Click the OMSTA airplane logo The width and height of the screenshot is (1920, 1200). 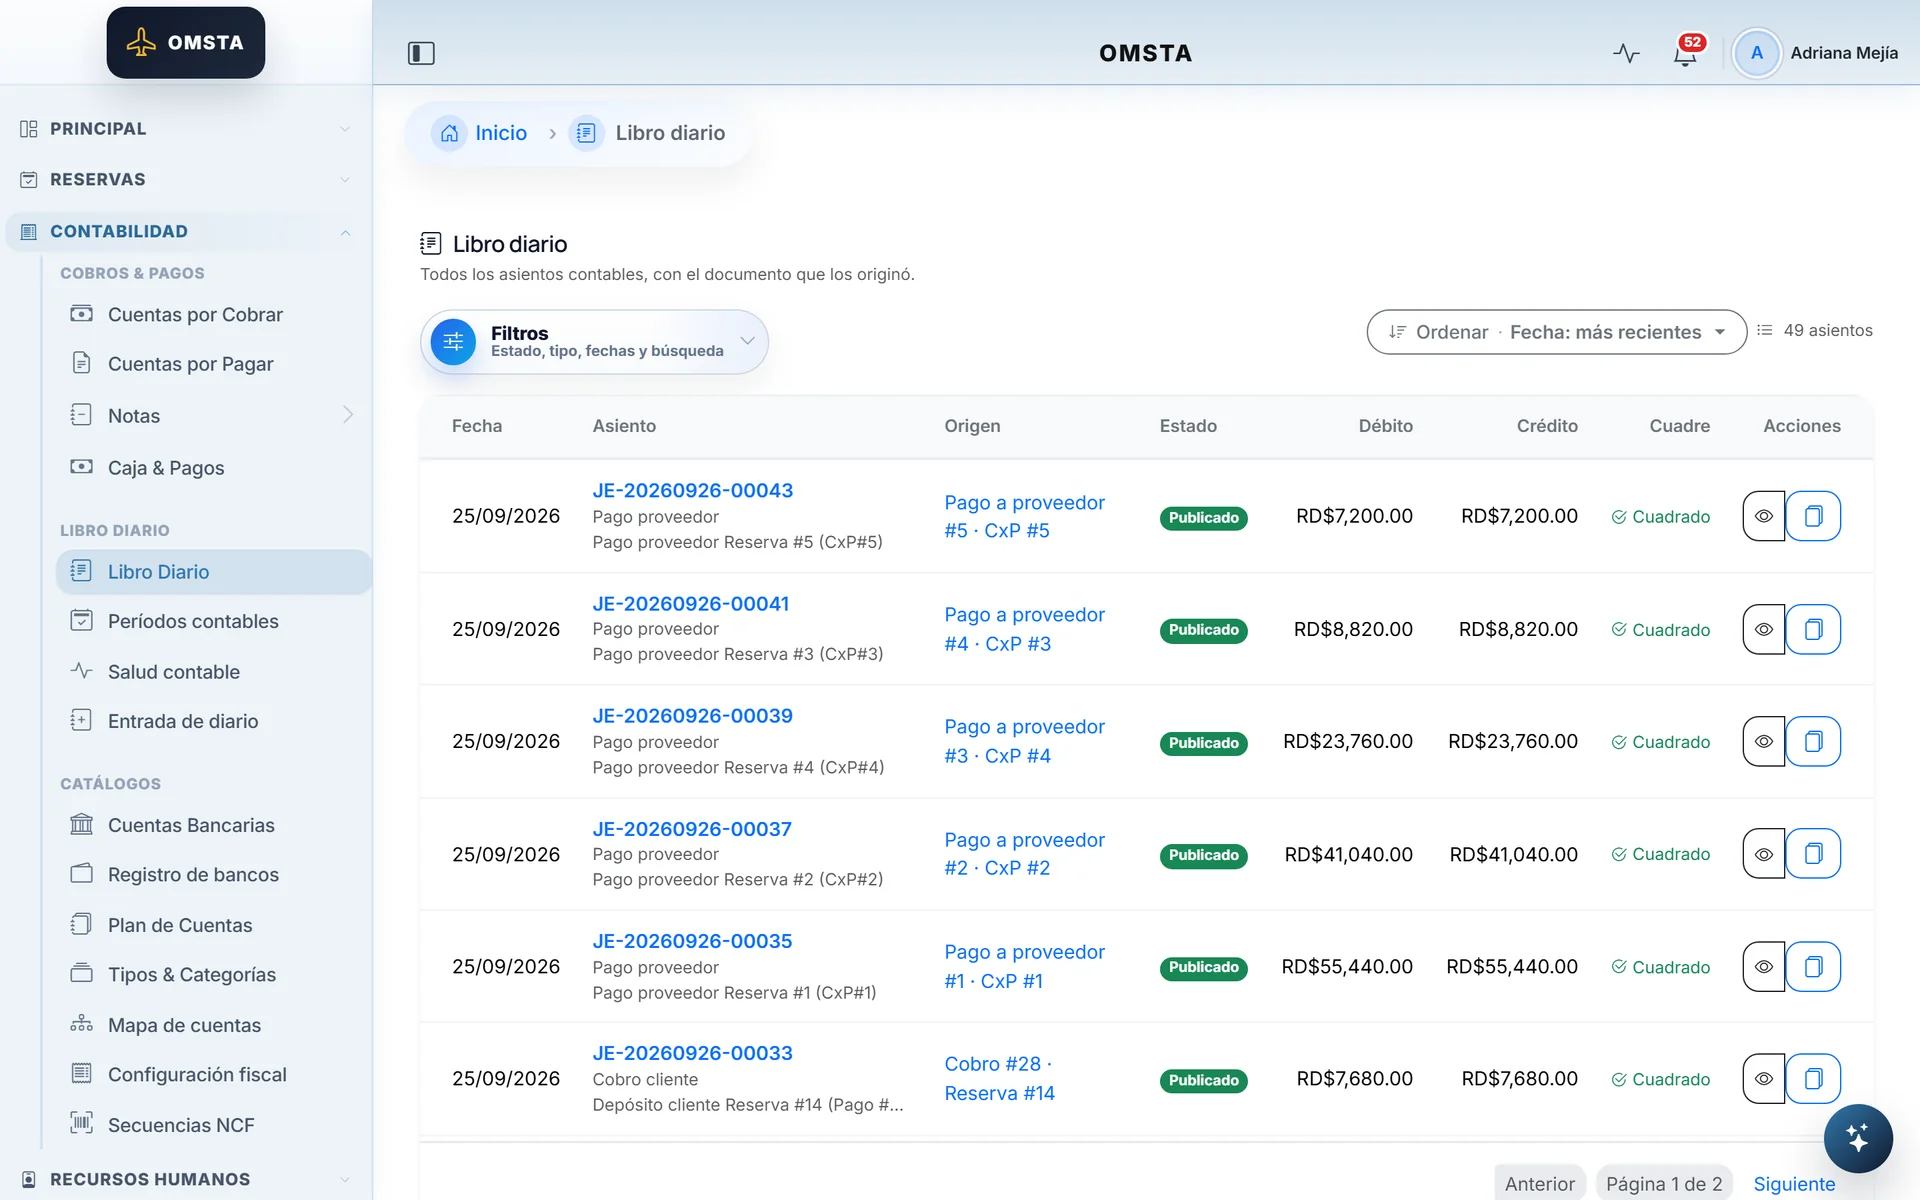pos(186,43)
